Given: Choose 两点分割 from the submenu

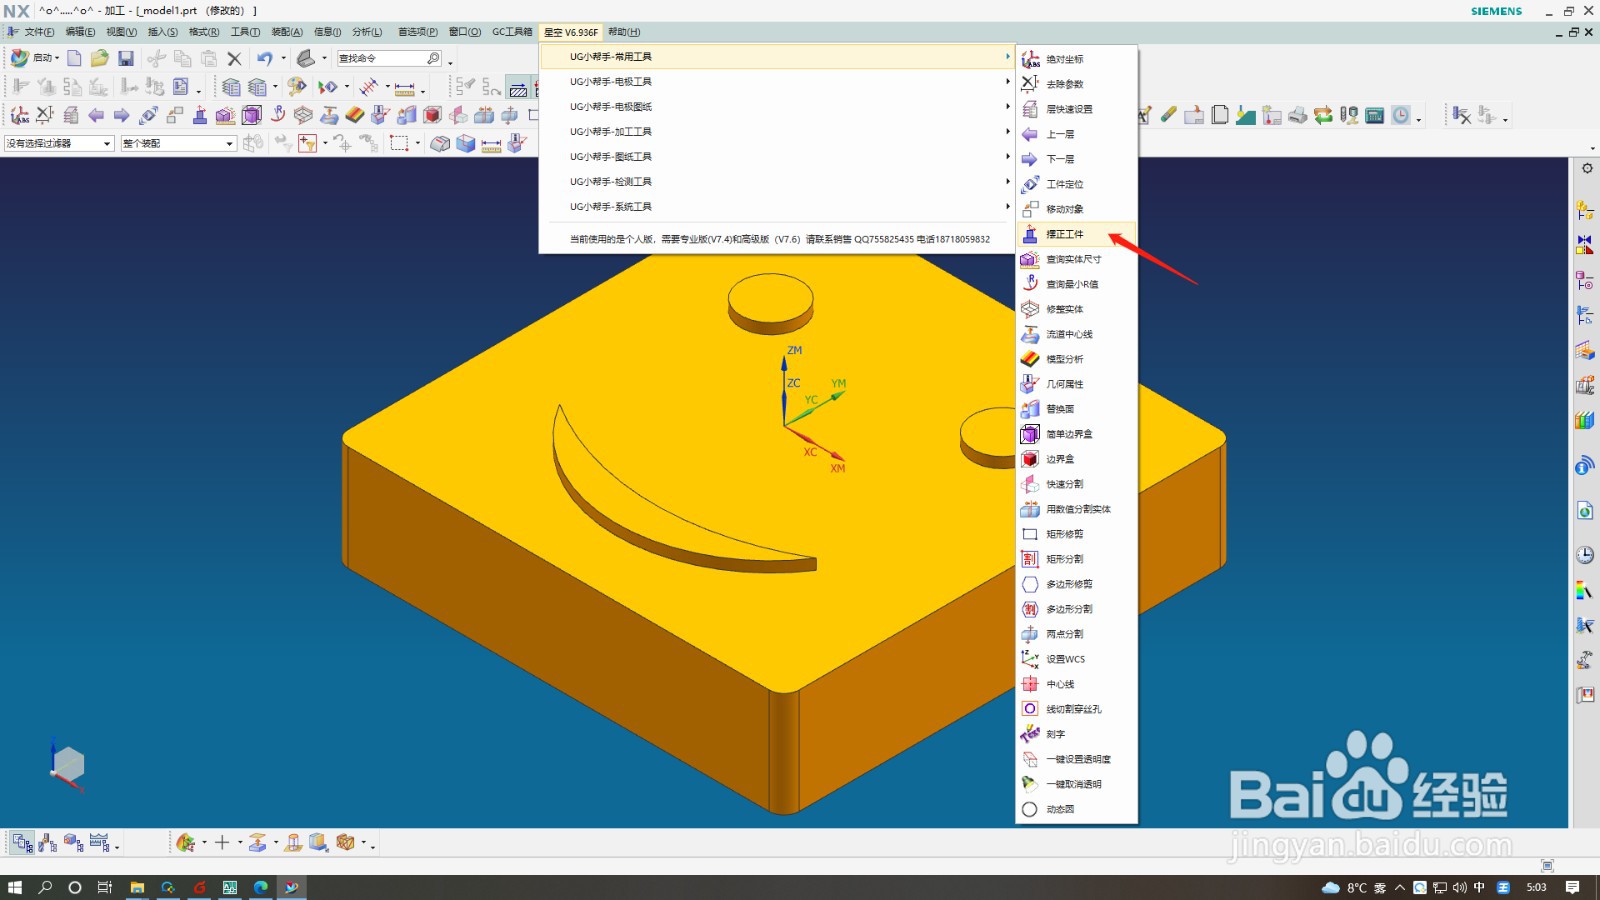Looking at the screenshot, I should pos(1076,634).
